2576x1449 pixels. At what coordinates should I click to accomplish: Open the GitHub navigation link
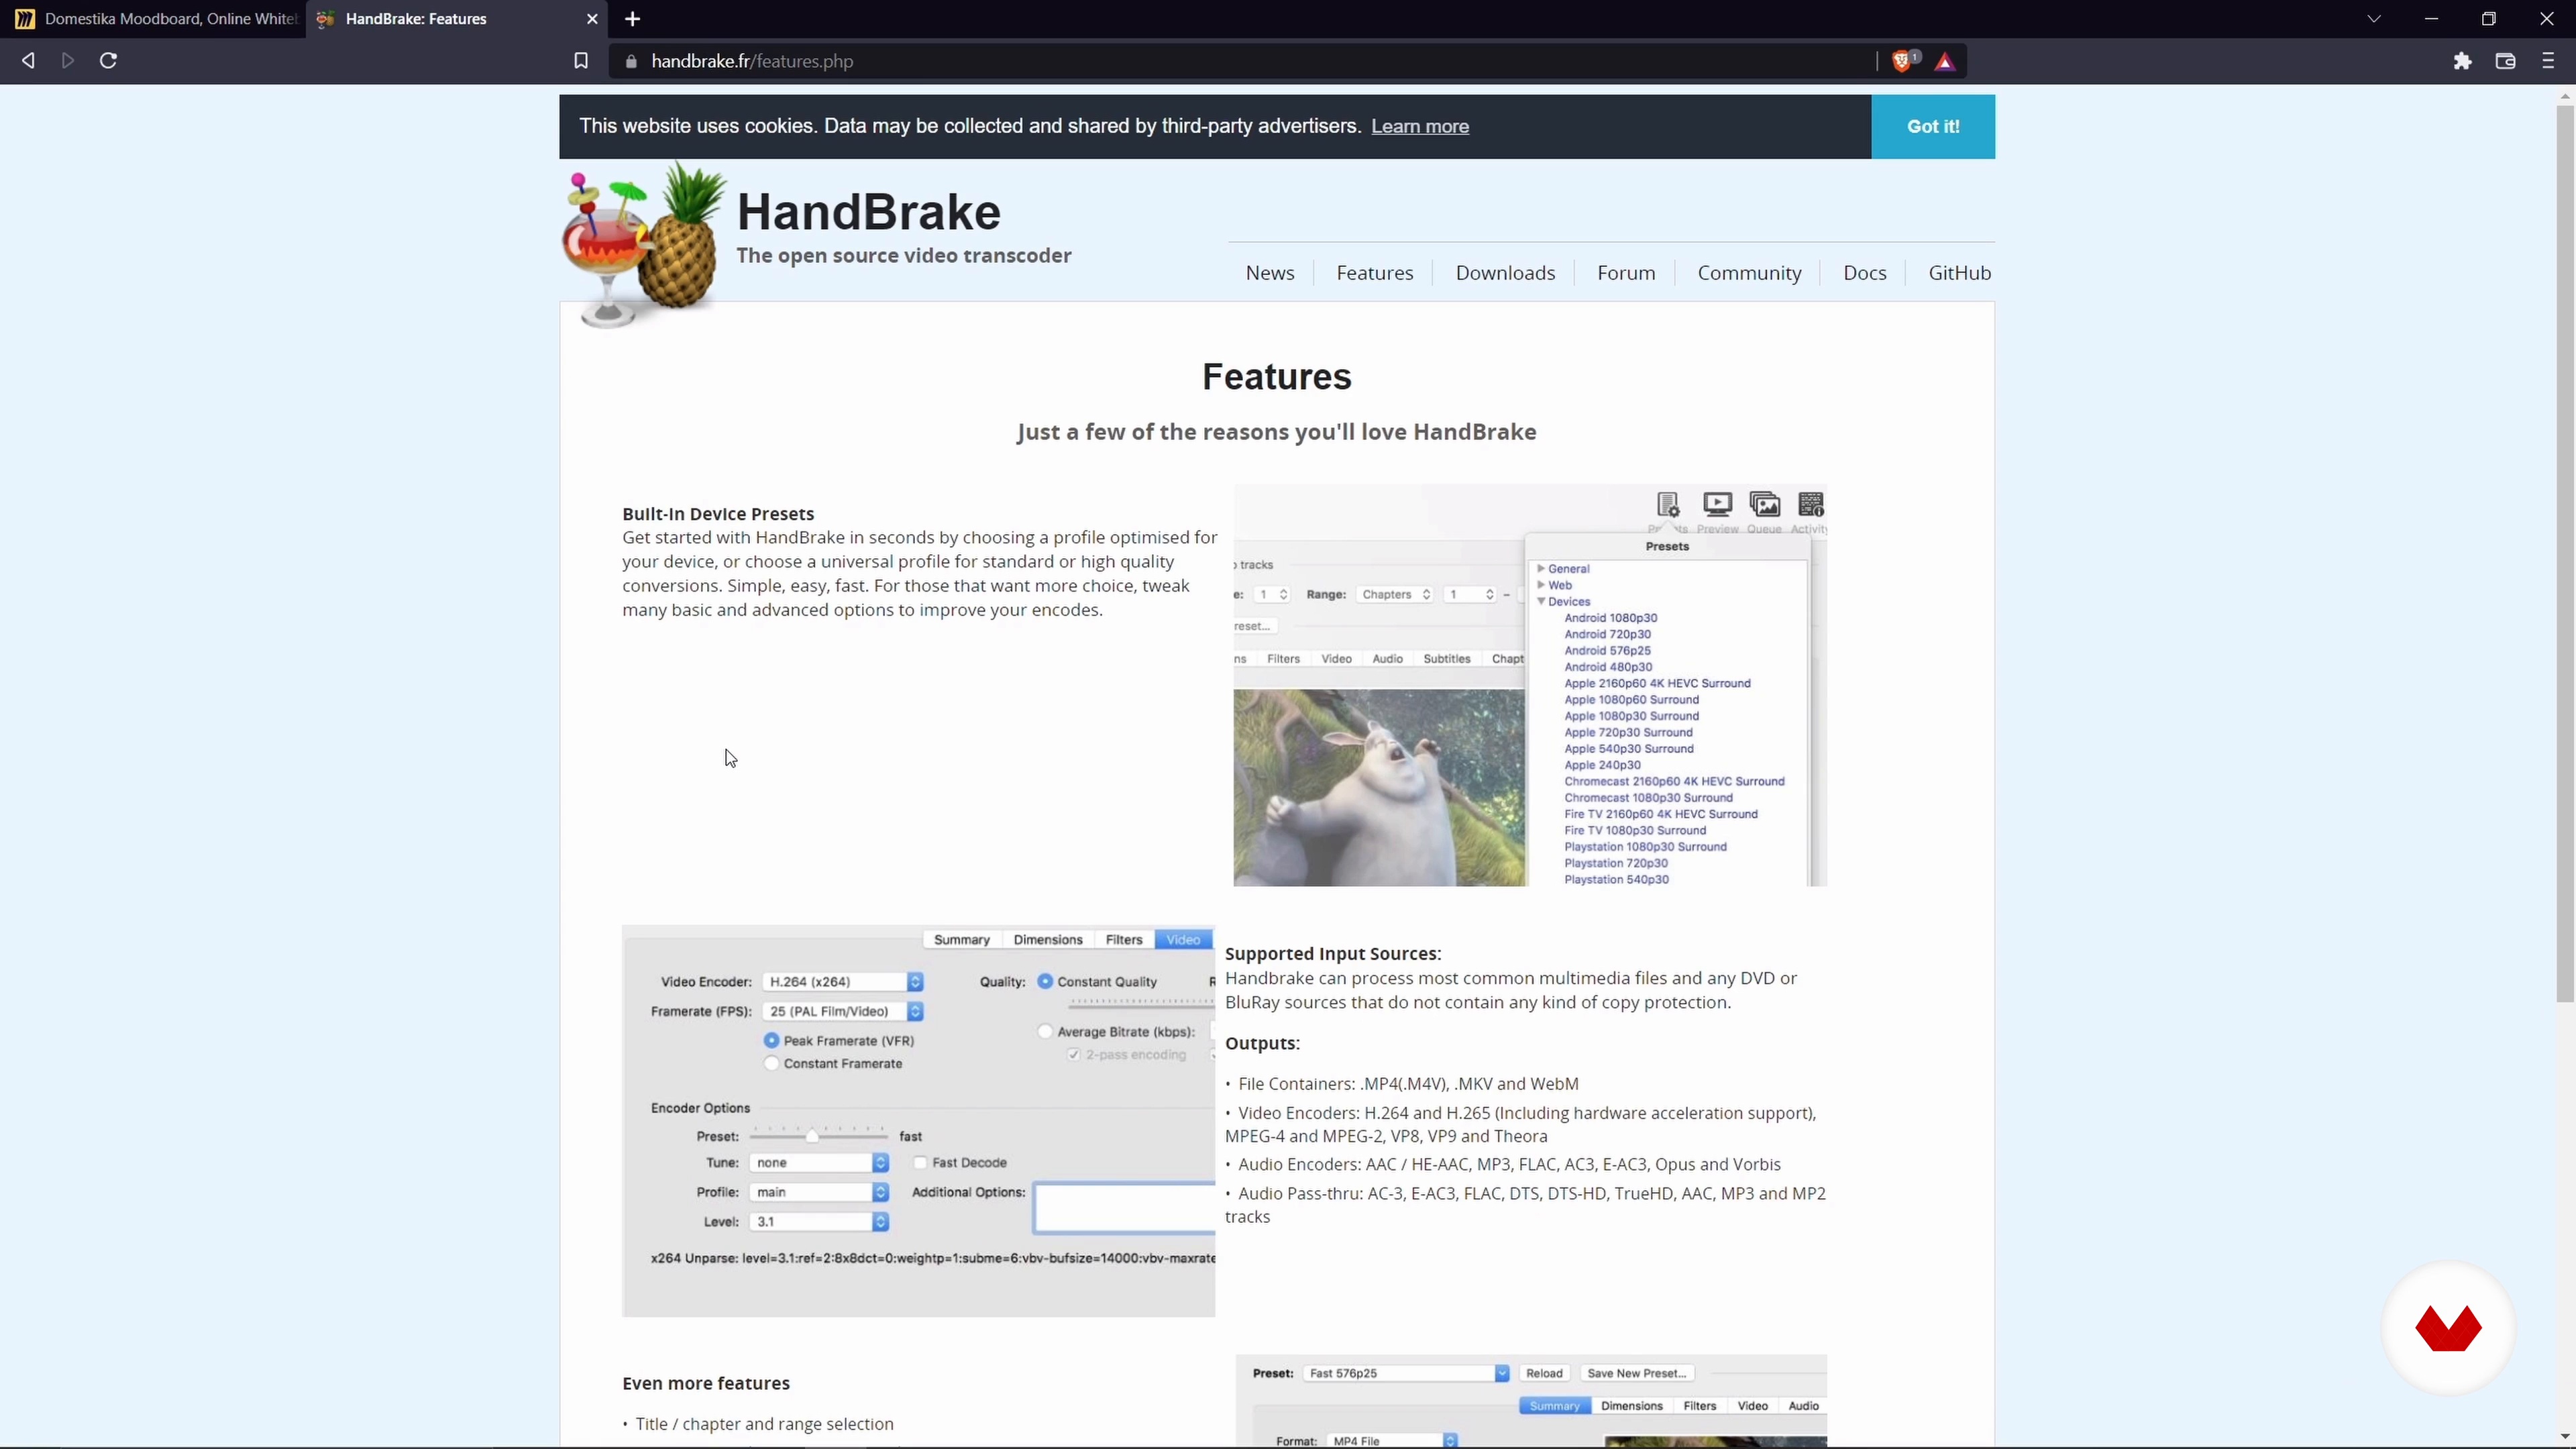point(1959,273)
